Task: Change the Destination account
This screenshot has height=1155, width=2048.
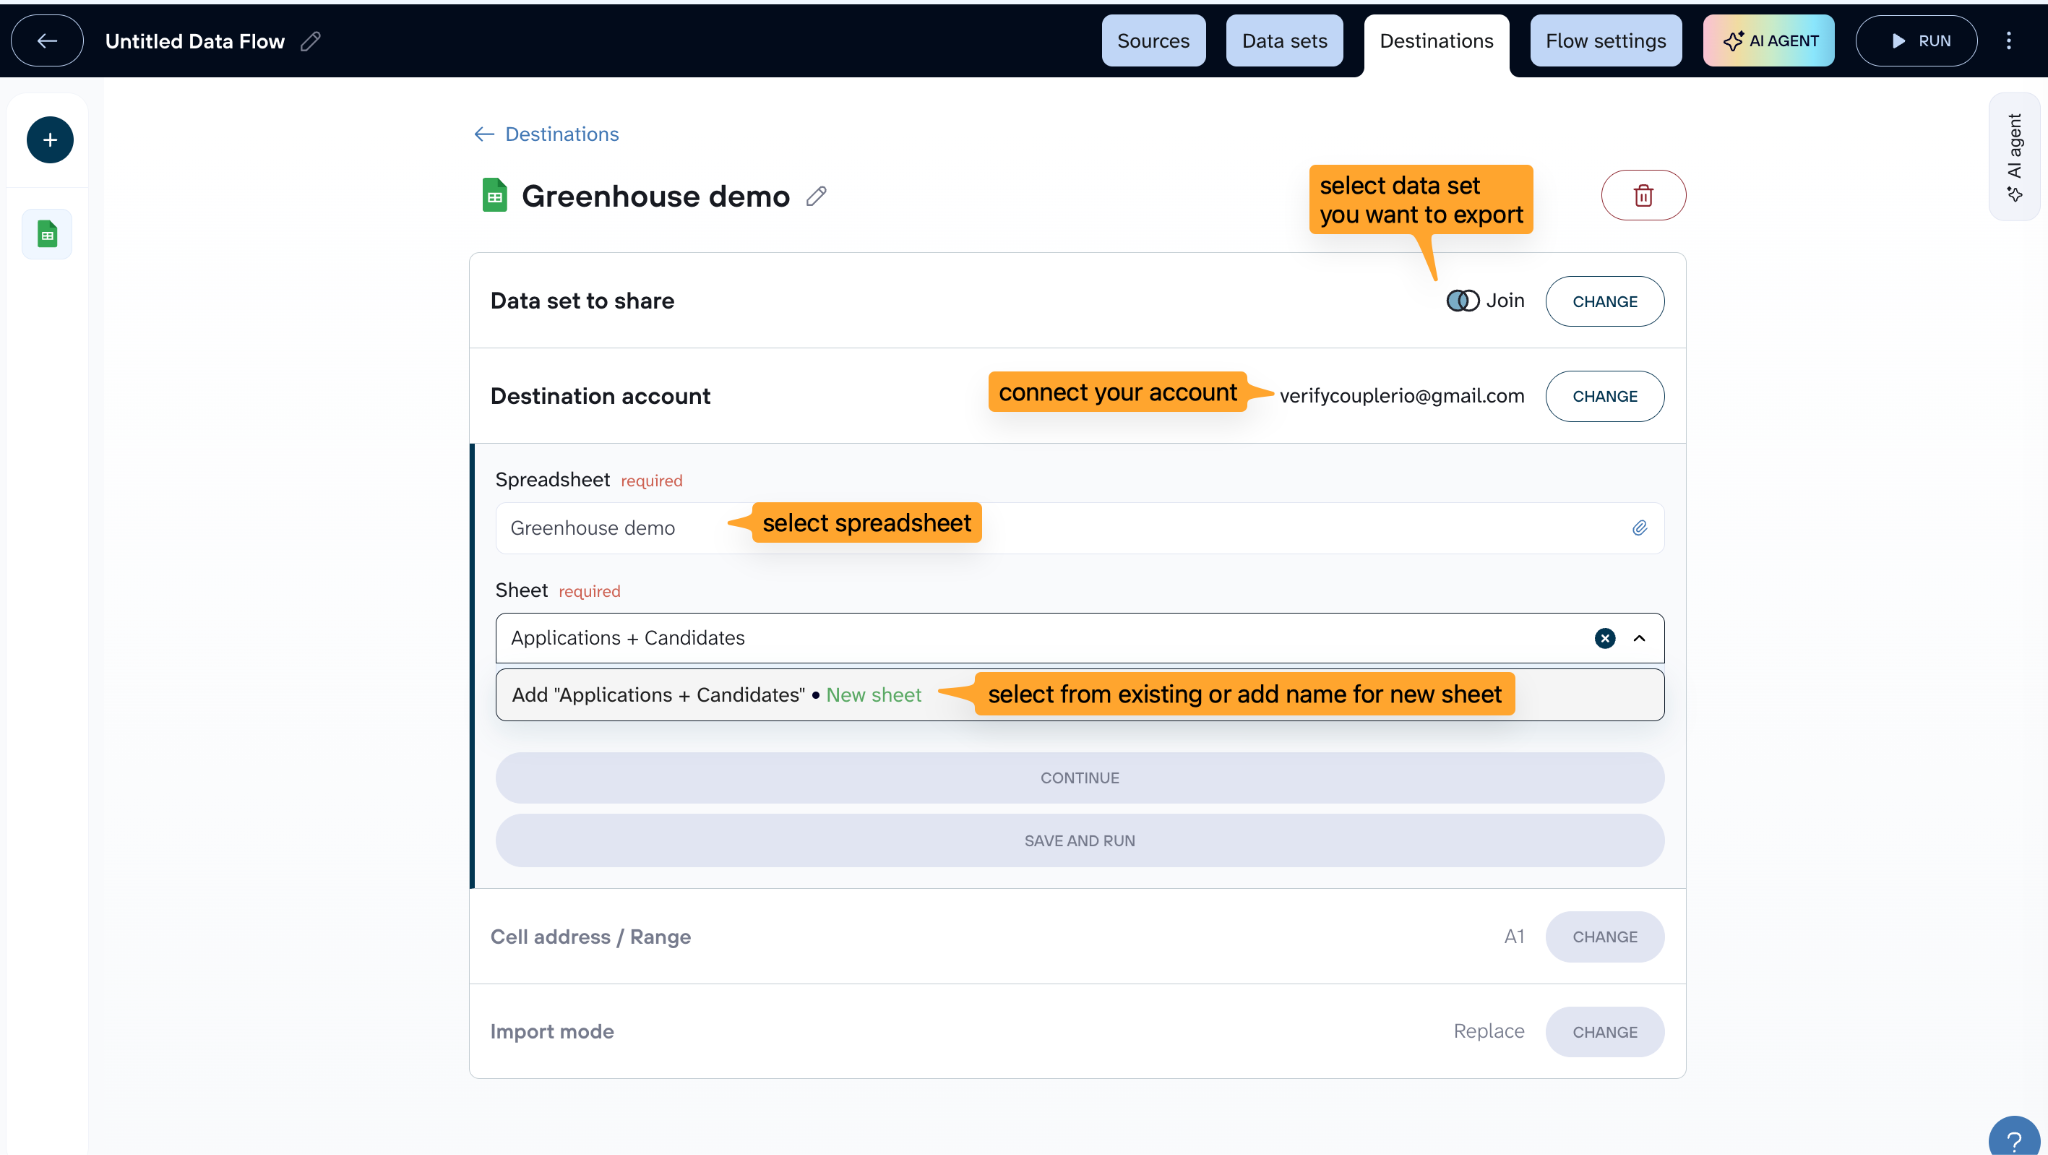Action: [x=1605, y=396]
